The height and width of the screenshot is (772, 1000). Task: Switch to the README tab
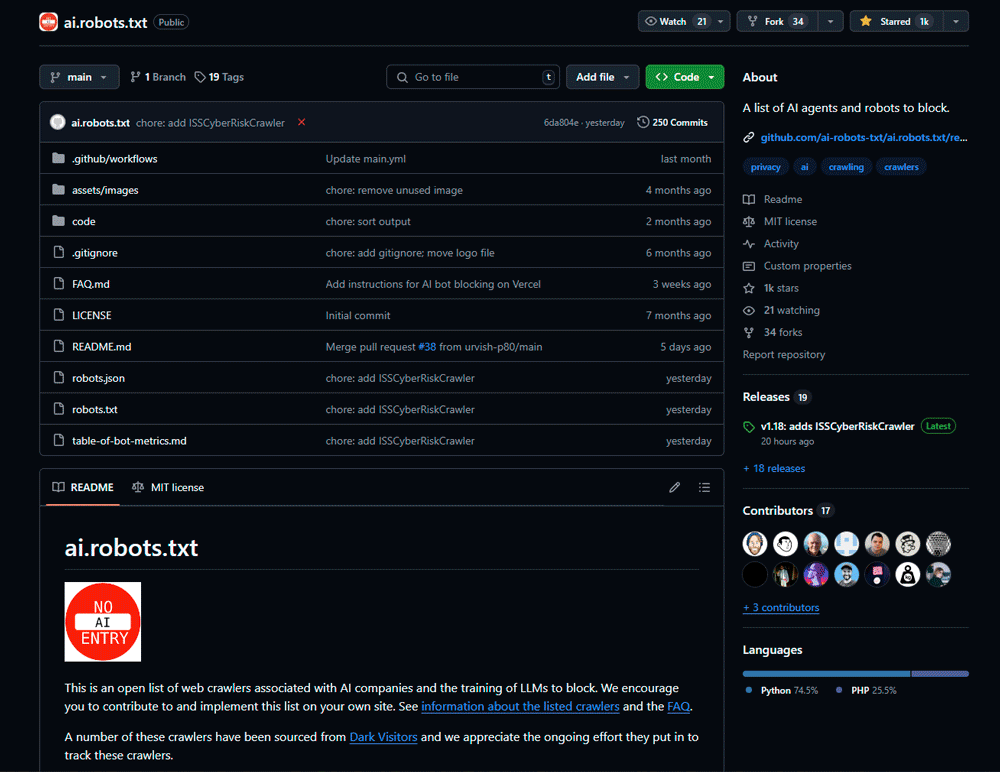[x=83, y=487]
